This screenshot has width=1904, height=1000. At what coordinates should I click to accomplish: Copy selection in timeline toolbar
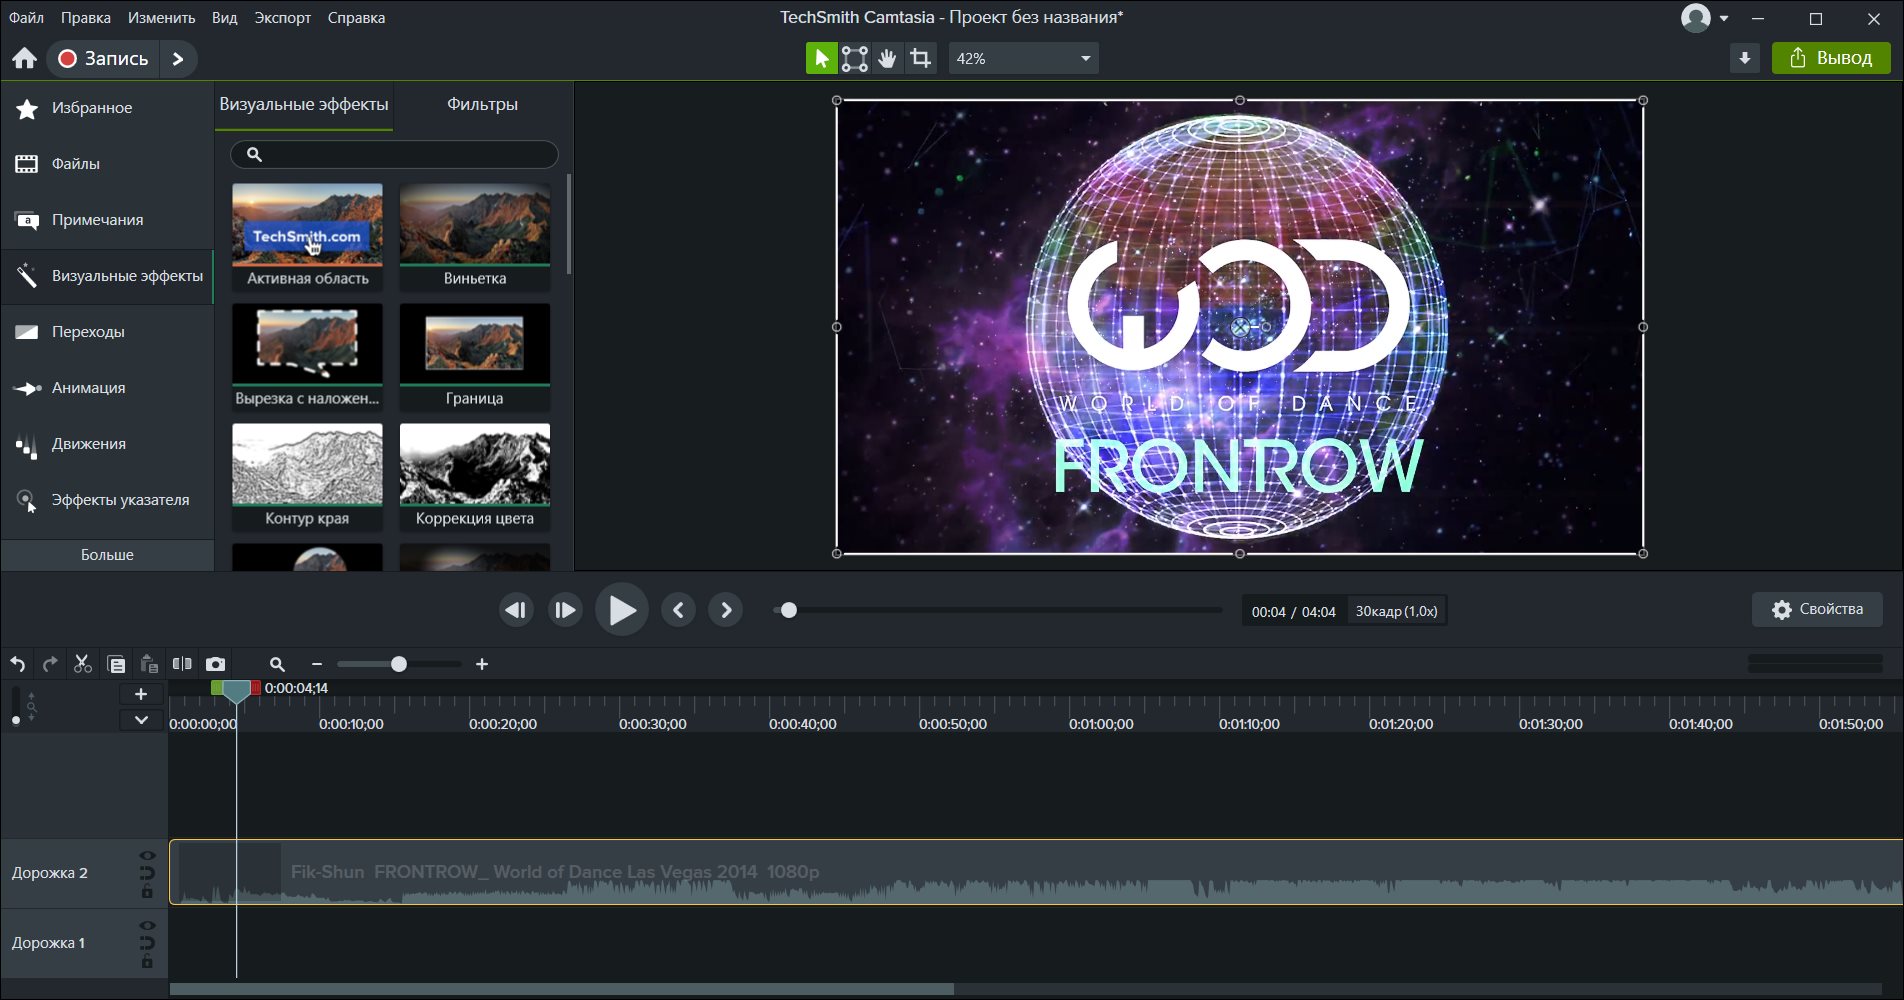click(x=116, y=664)
